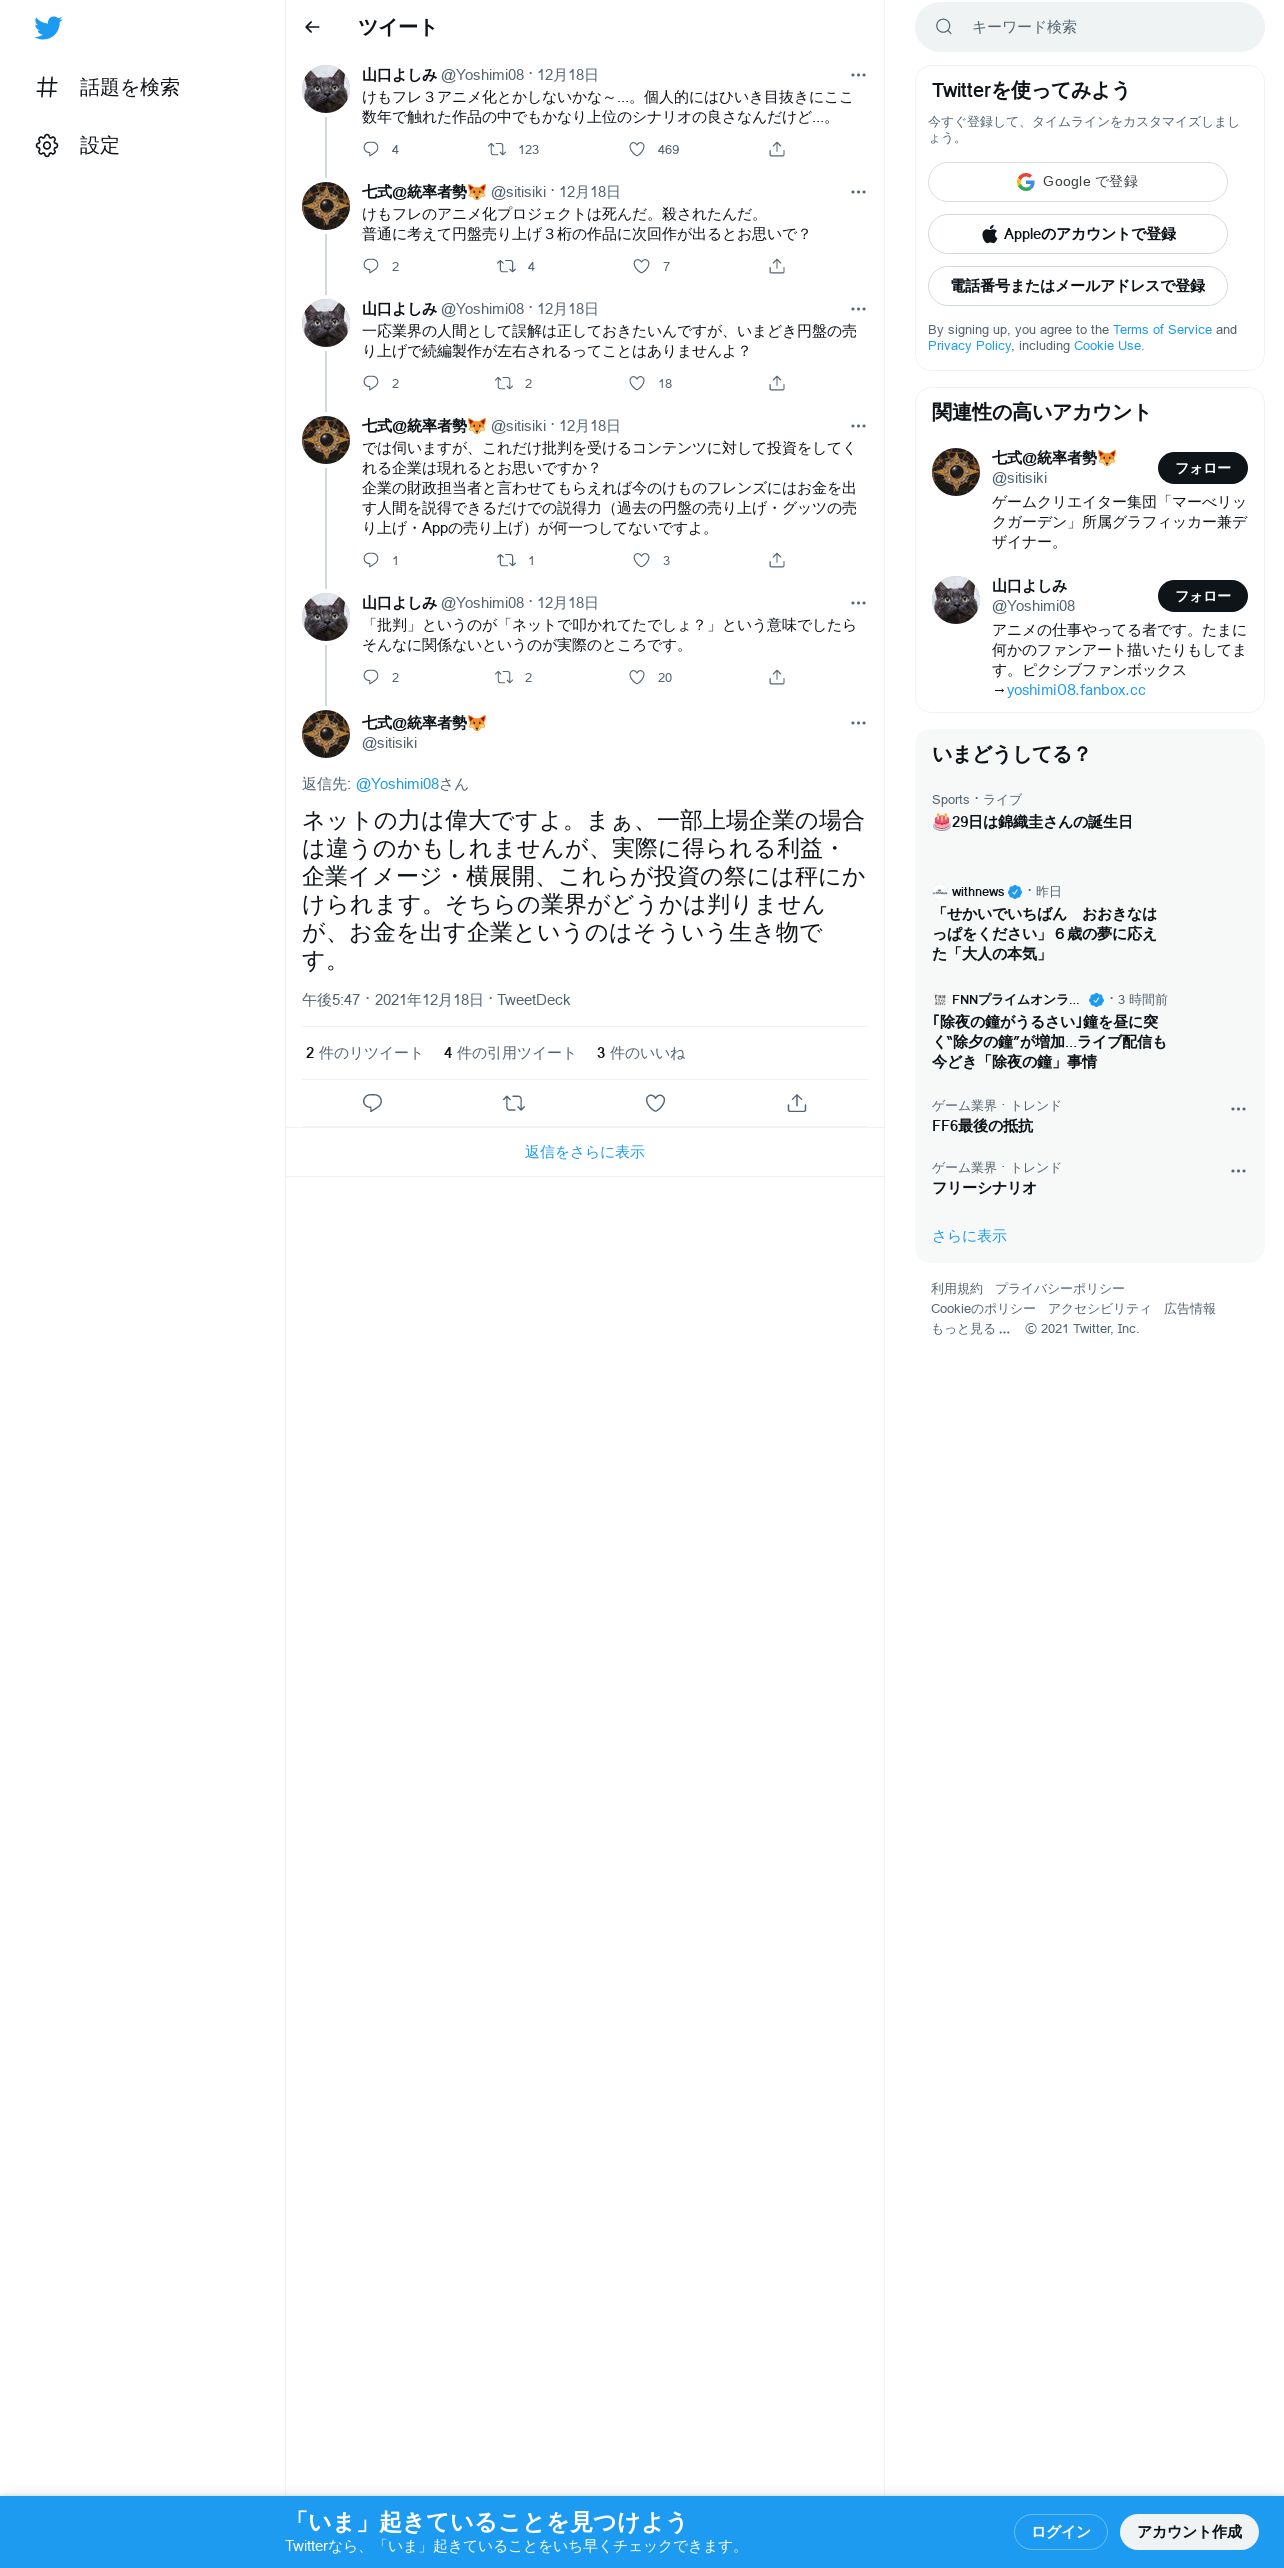Retweet the first tweet with 123 retweets
The height and width of the screenshot is (2568, 1284).
496,149
